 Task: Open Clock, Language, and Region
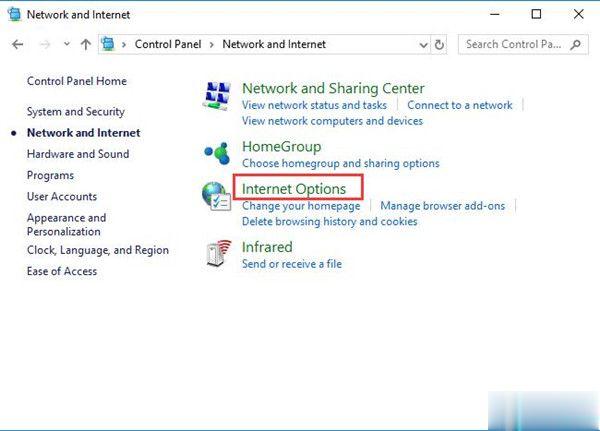tap(98, 250)
